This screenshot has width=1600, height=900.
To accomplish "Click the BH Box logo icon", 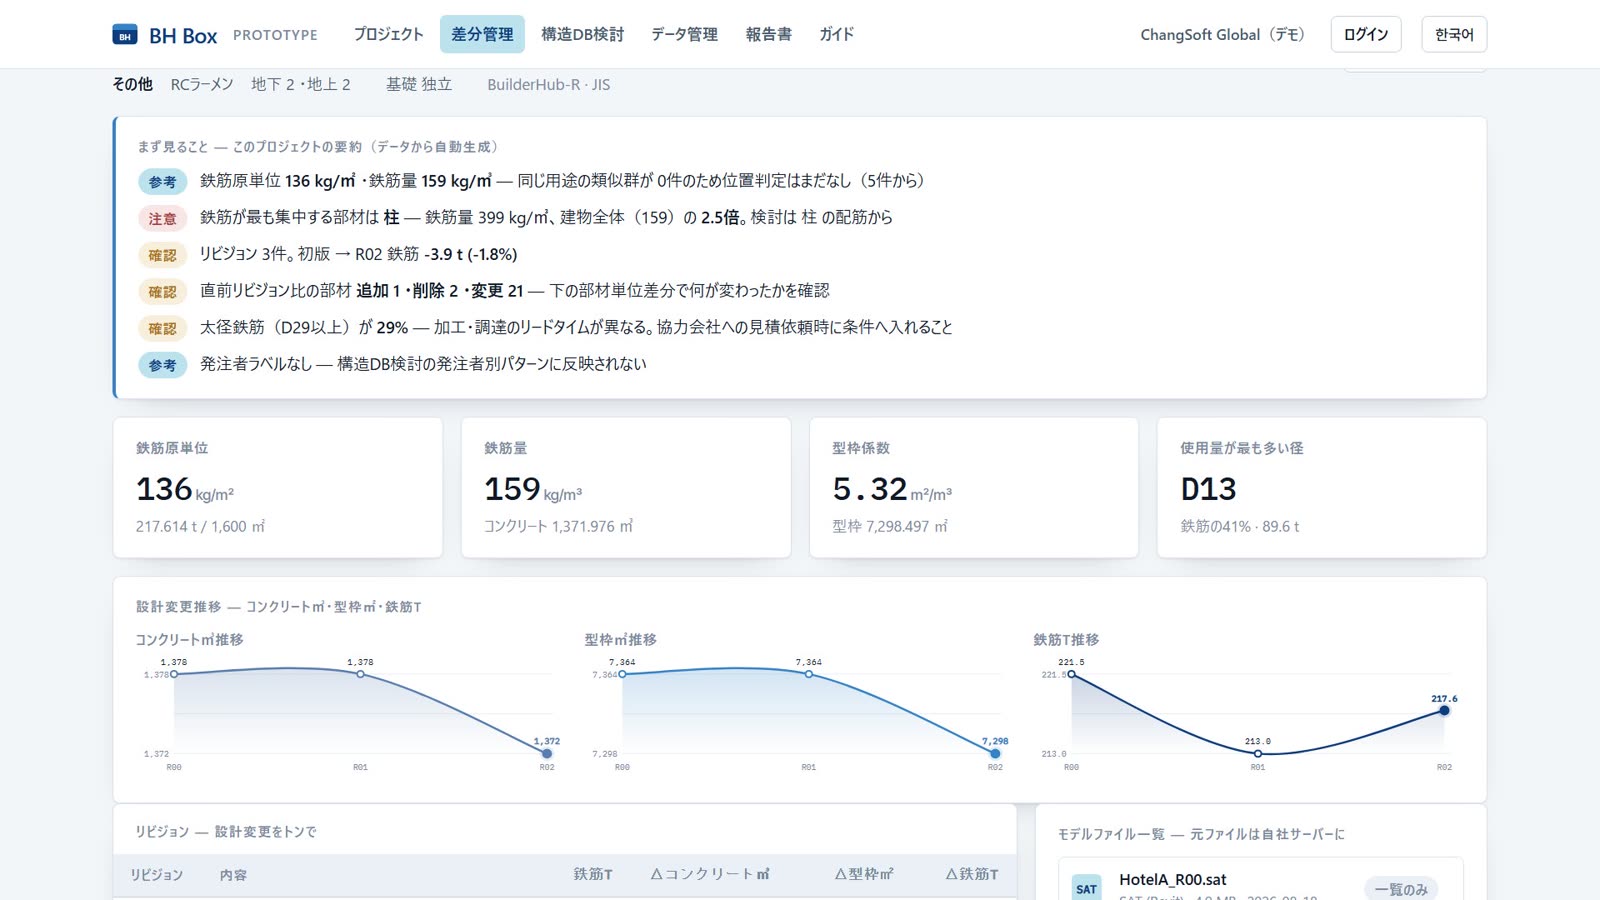I will [x=125, y=35].
